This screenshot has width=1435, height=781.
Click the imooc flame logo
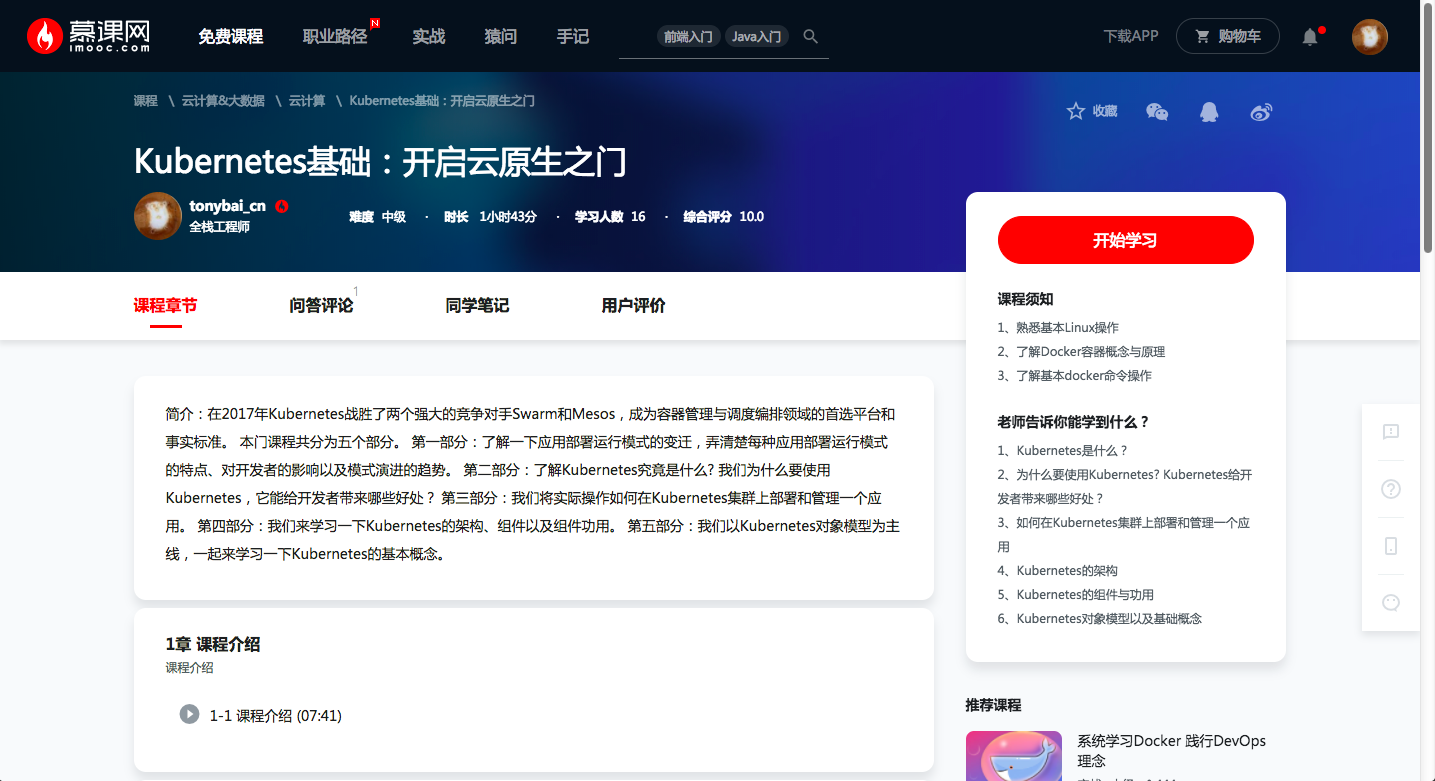(44, 36)
